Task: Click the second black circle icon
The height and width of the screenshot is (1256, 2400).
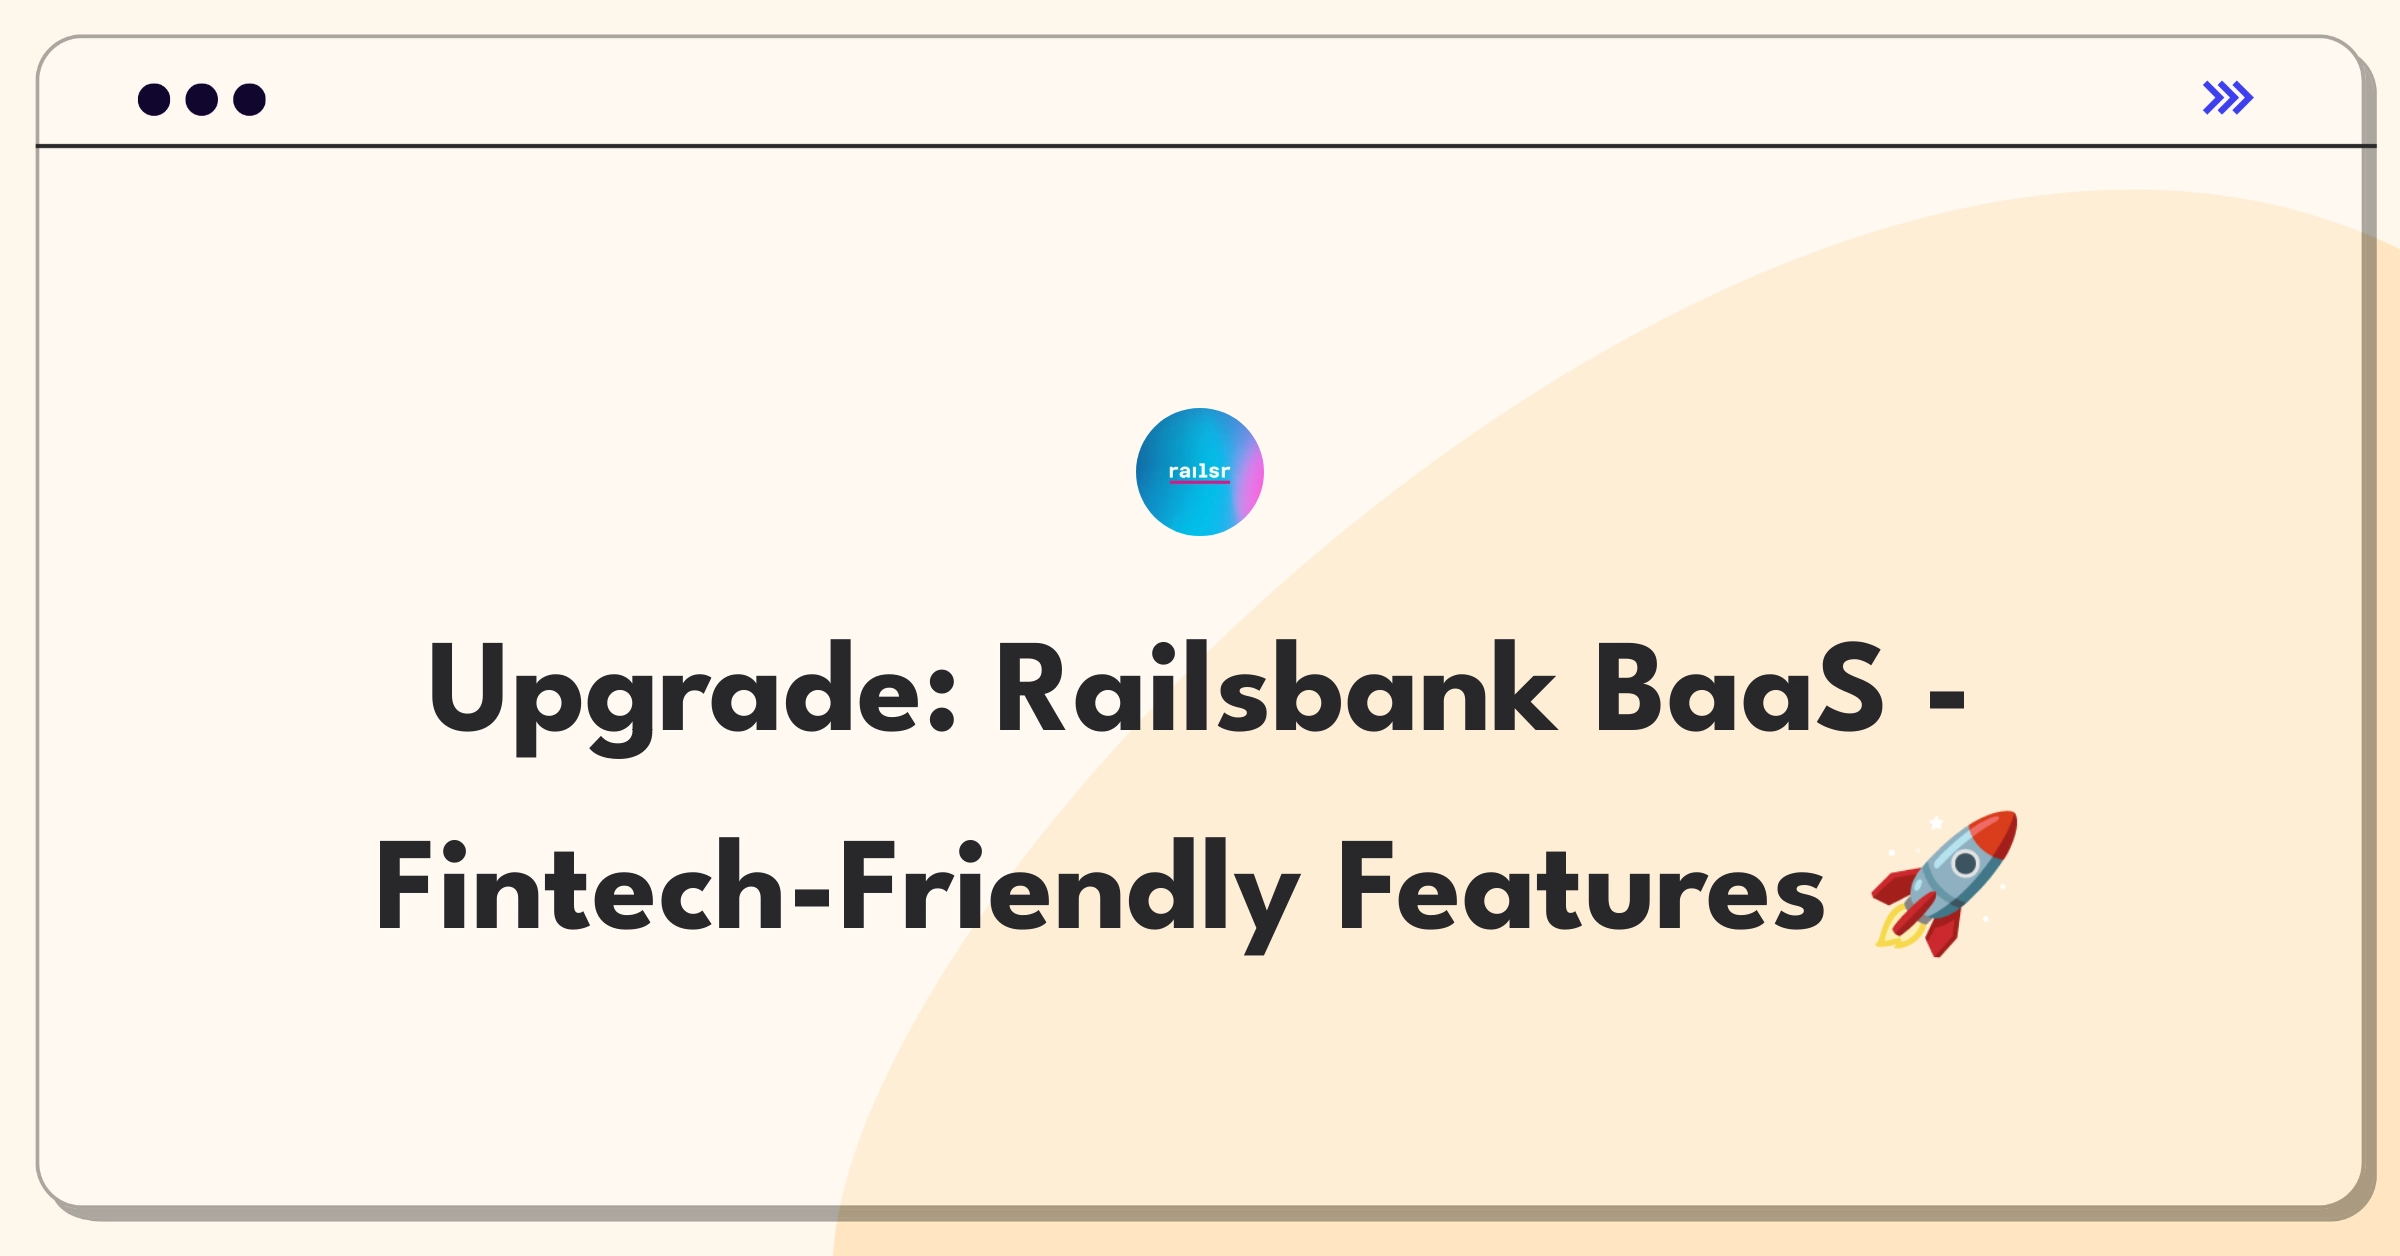Action: (x=203, y=100)
